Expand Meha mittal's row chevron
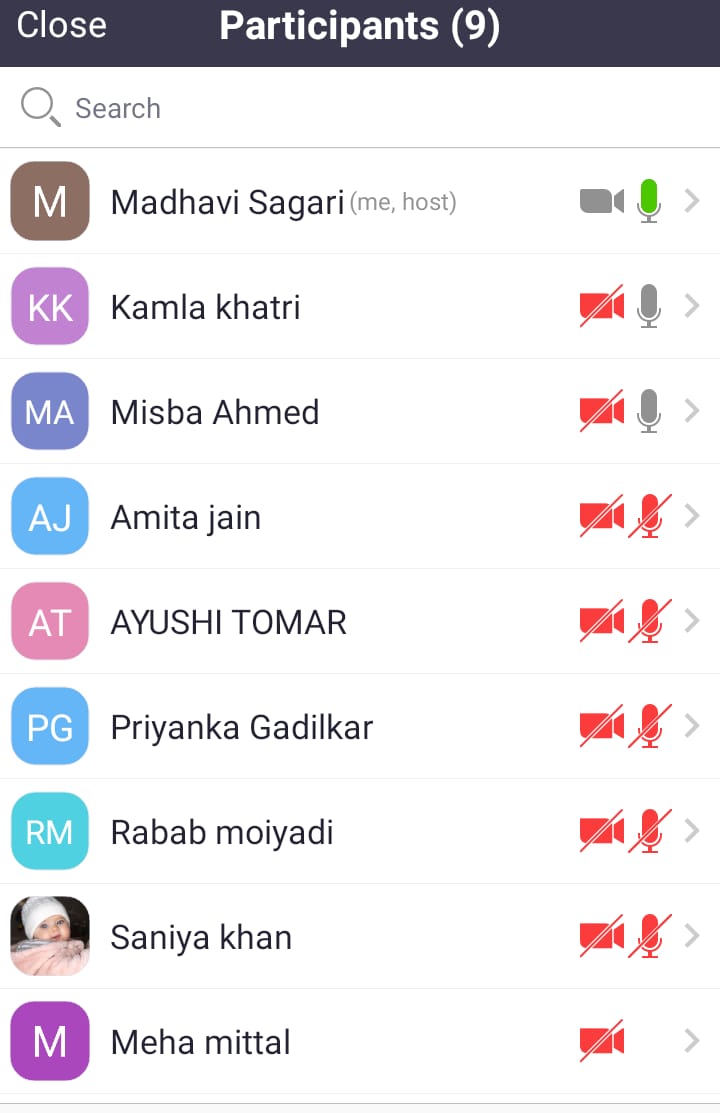 (x=692, y=1041)
